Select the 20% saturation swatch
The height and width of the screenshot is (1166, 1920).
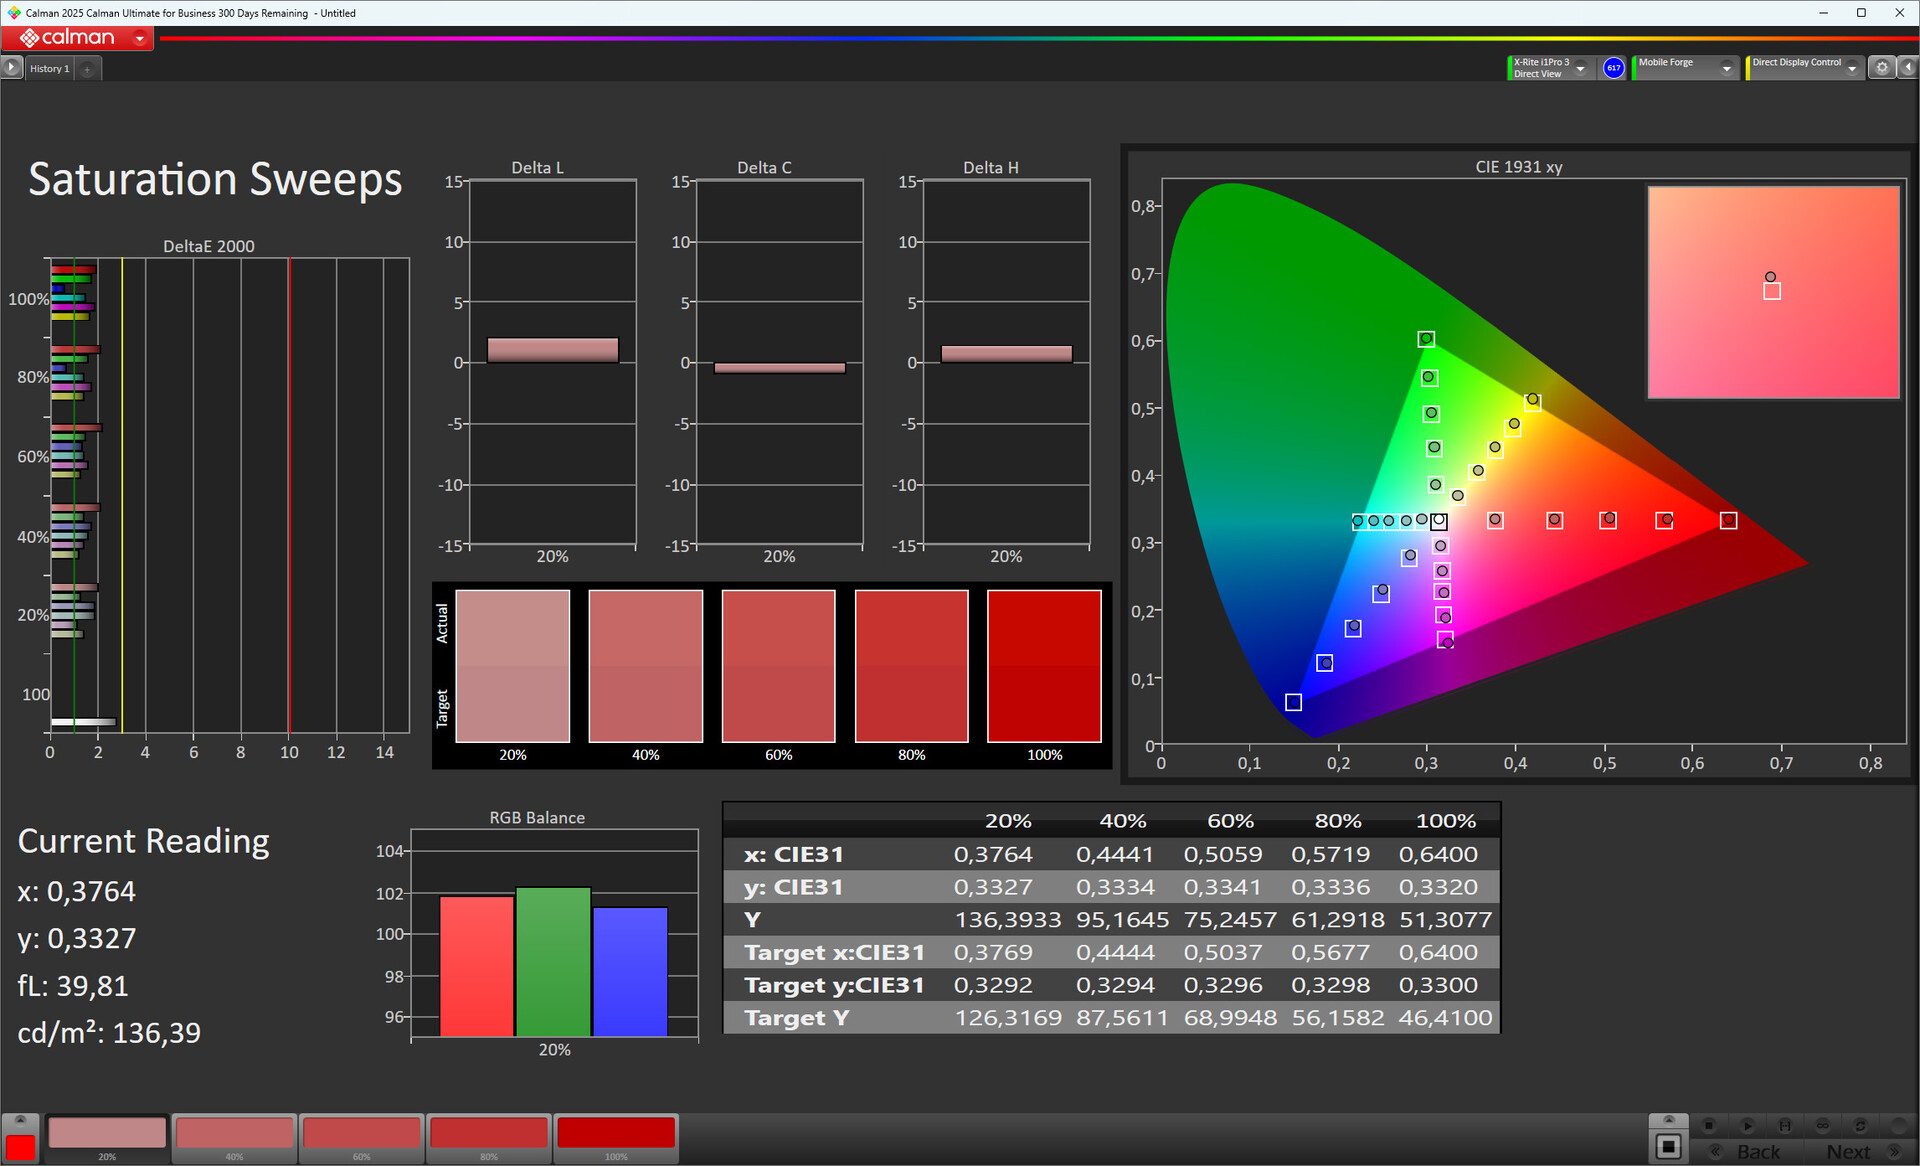click(107, 1135)
